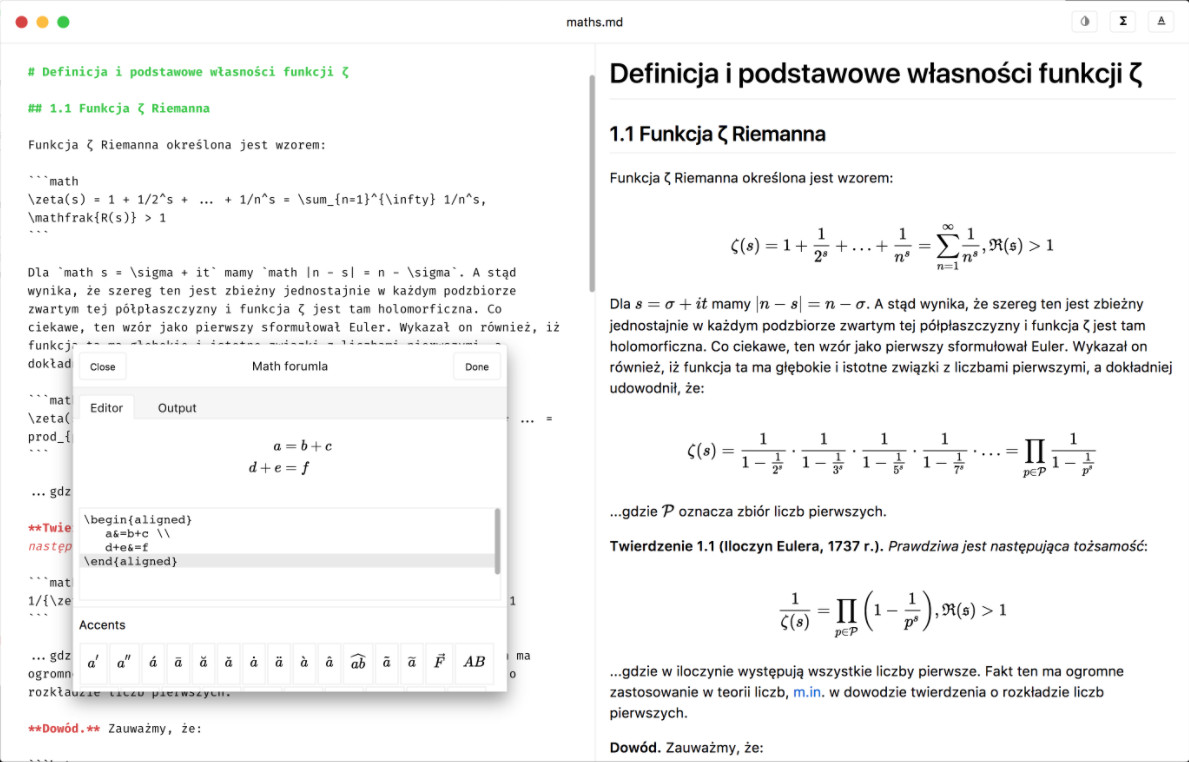Click the formula text area scrollbar
The height and width of the screenshot is (762, 1189).
497,541
